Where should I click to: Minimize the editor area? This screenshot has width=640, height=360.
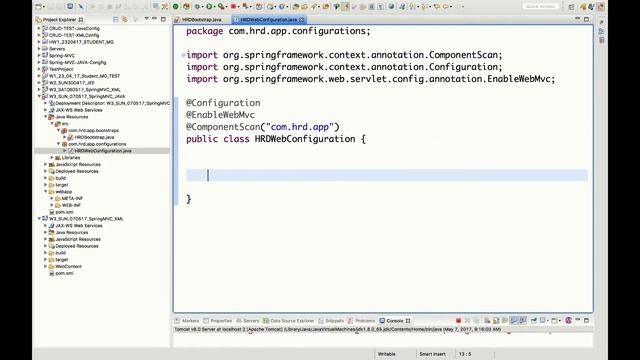(578, 19)
